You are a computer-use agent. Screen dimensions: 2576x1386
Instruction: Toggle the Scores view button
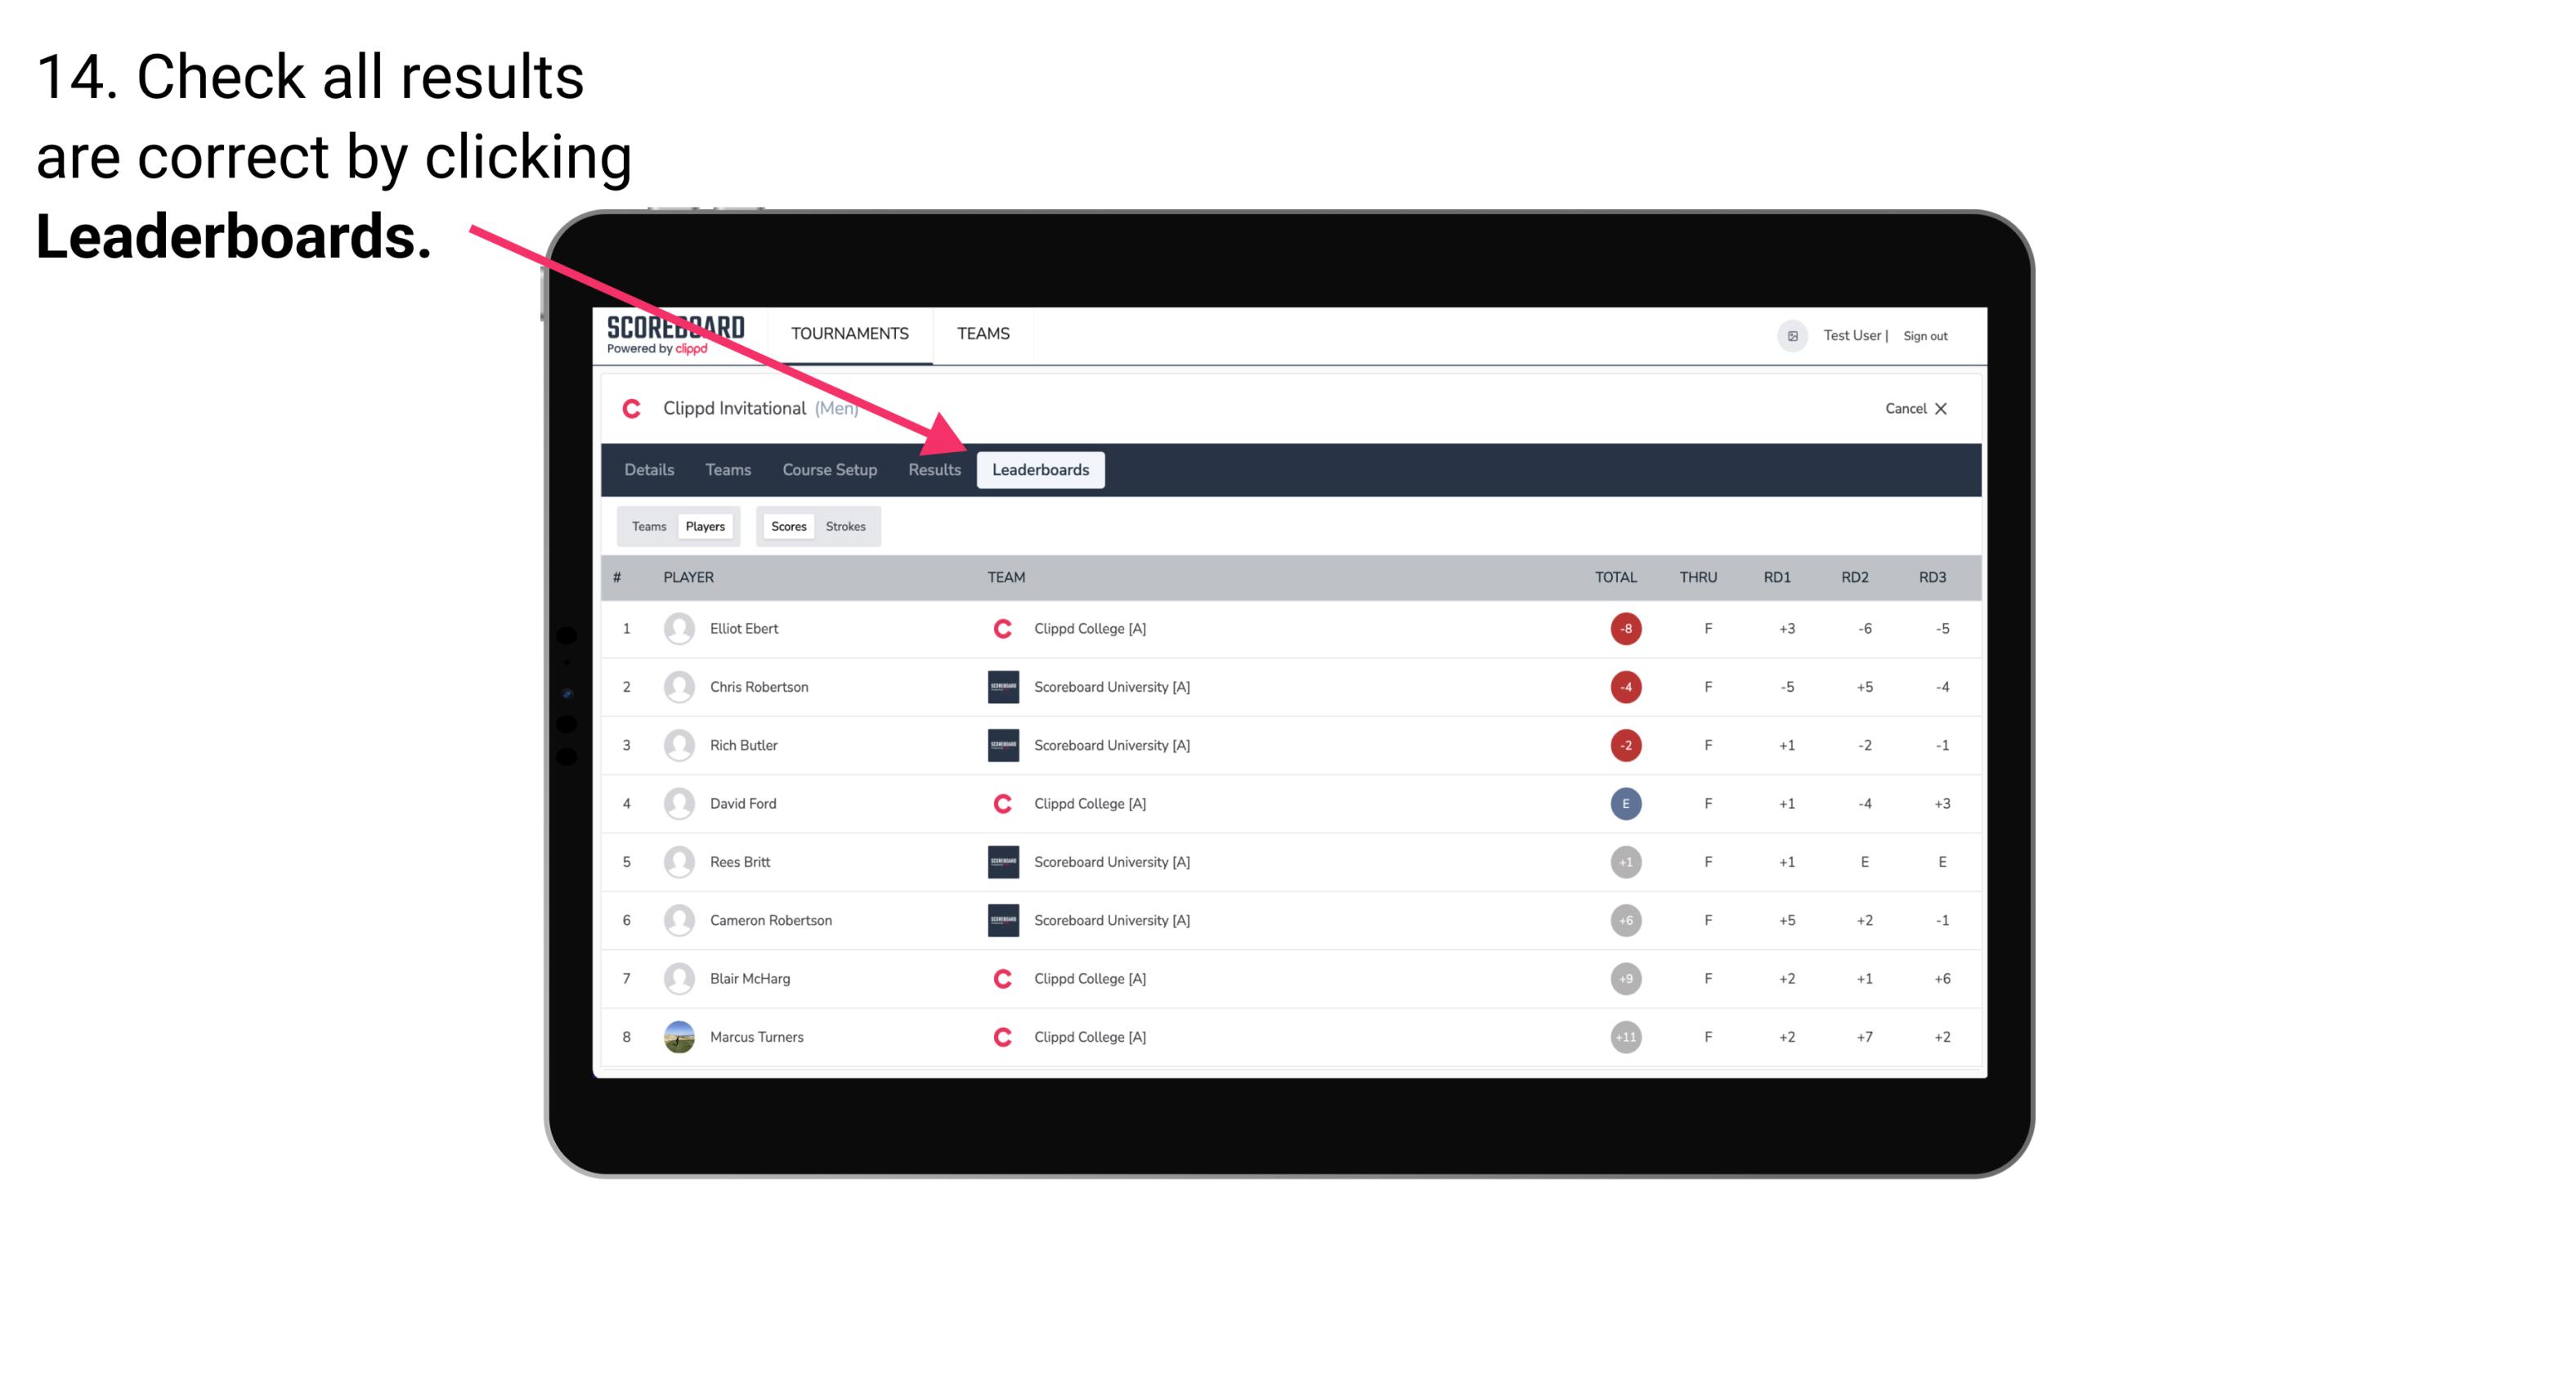point(786,526)
